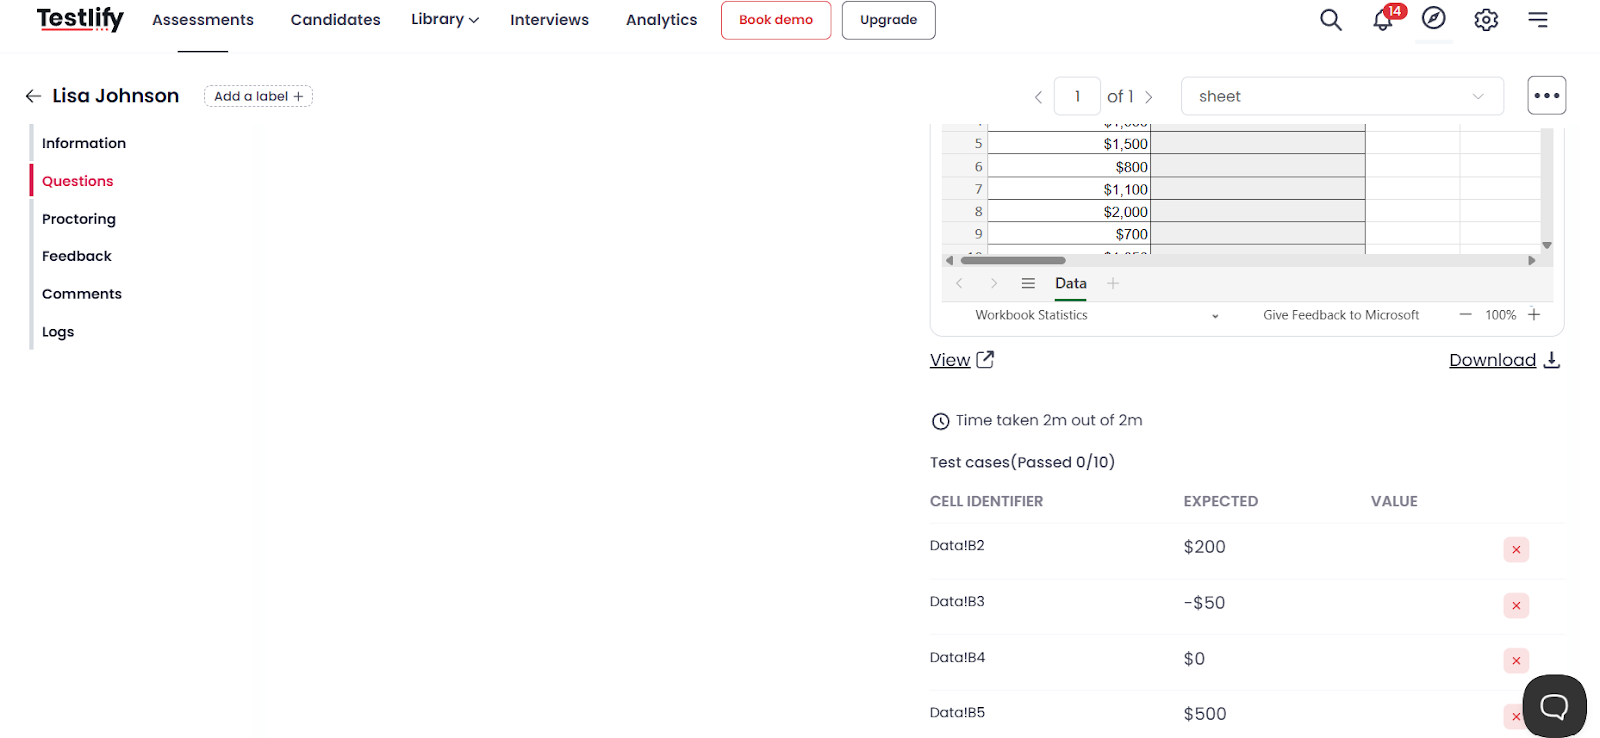Viewport: 1600px width, 738px height.
Task: Open the all sheets list icon
Action: click(1028, 284)
